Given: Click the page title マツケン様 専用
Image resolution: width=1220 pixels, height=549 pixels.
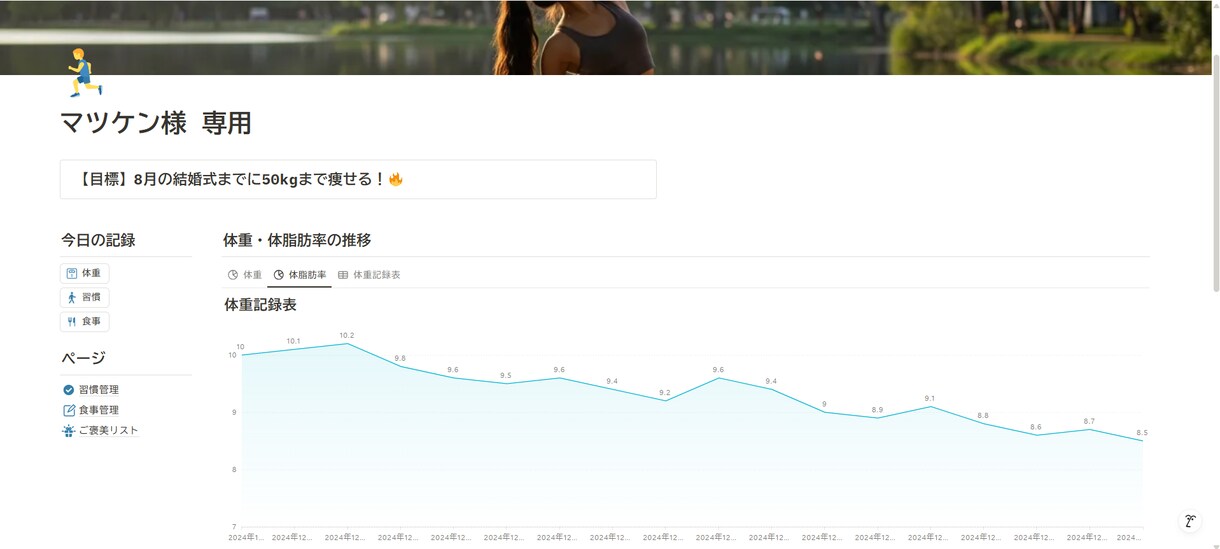Looking at the screenshot, I should coord(156,123).
